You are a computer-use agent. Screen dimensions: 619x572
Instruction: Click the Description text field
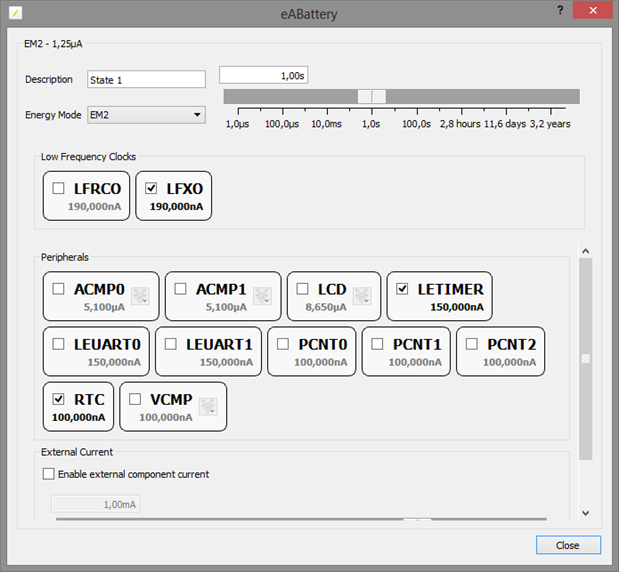point(145,79)
